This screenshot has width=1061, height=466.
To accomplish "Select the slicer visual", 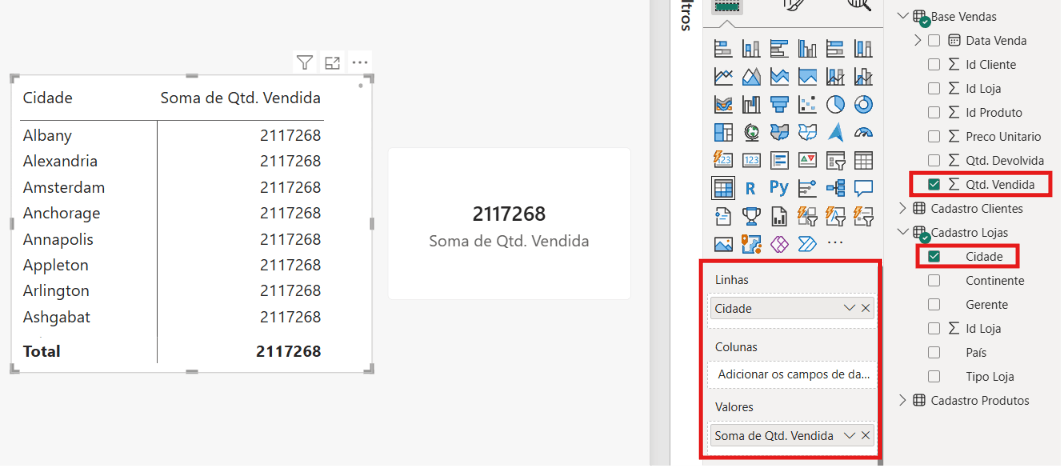I will (x=836, y=160).
